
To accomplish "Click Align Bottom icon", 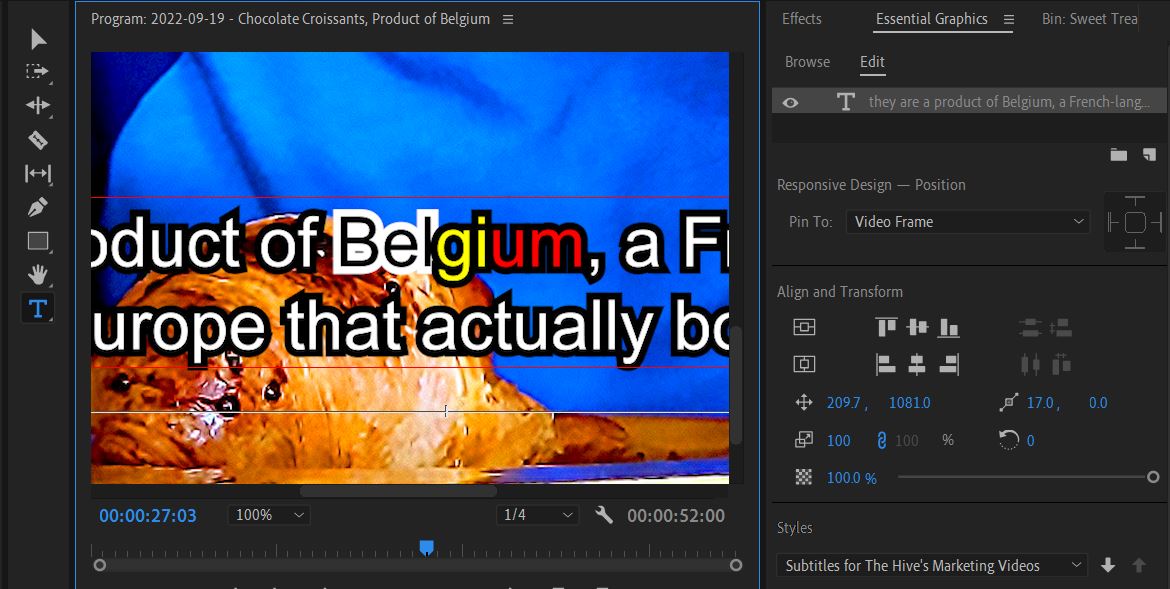I will click(948, 327).
